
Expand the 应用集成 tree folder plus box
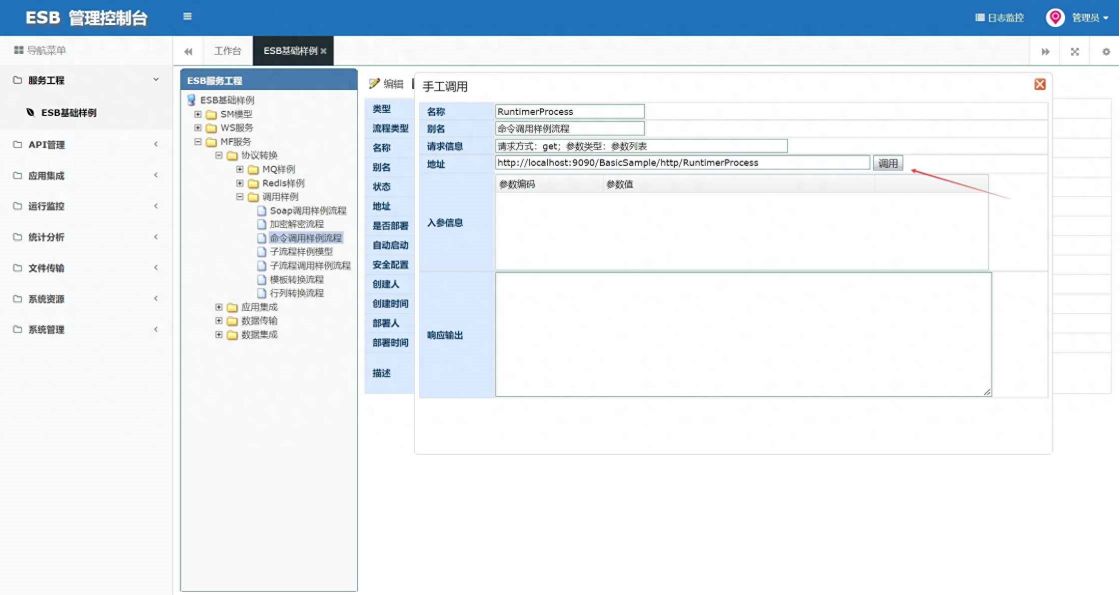(x=219, y=306)
